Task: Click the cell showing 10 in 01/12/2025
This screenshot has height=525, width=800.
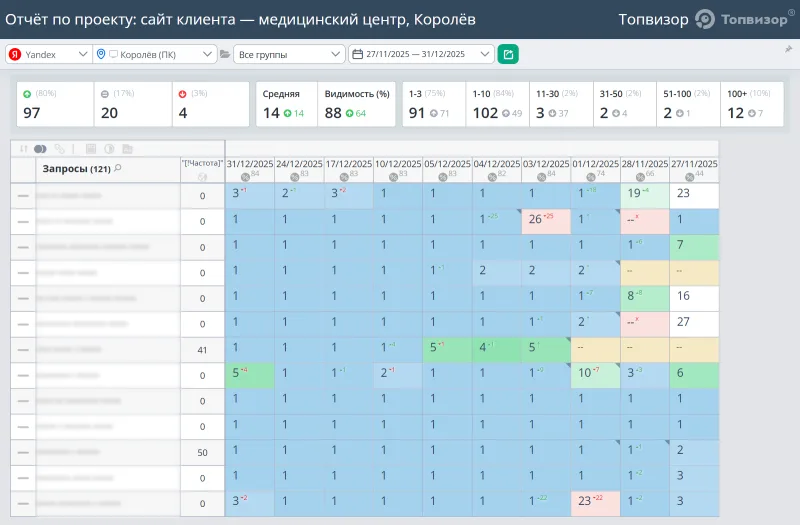Action: click(x=595, y=375)
